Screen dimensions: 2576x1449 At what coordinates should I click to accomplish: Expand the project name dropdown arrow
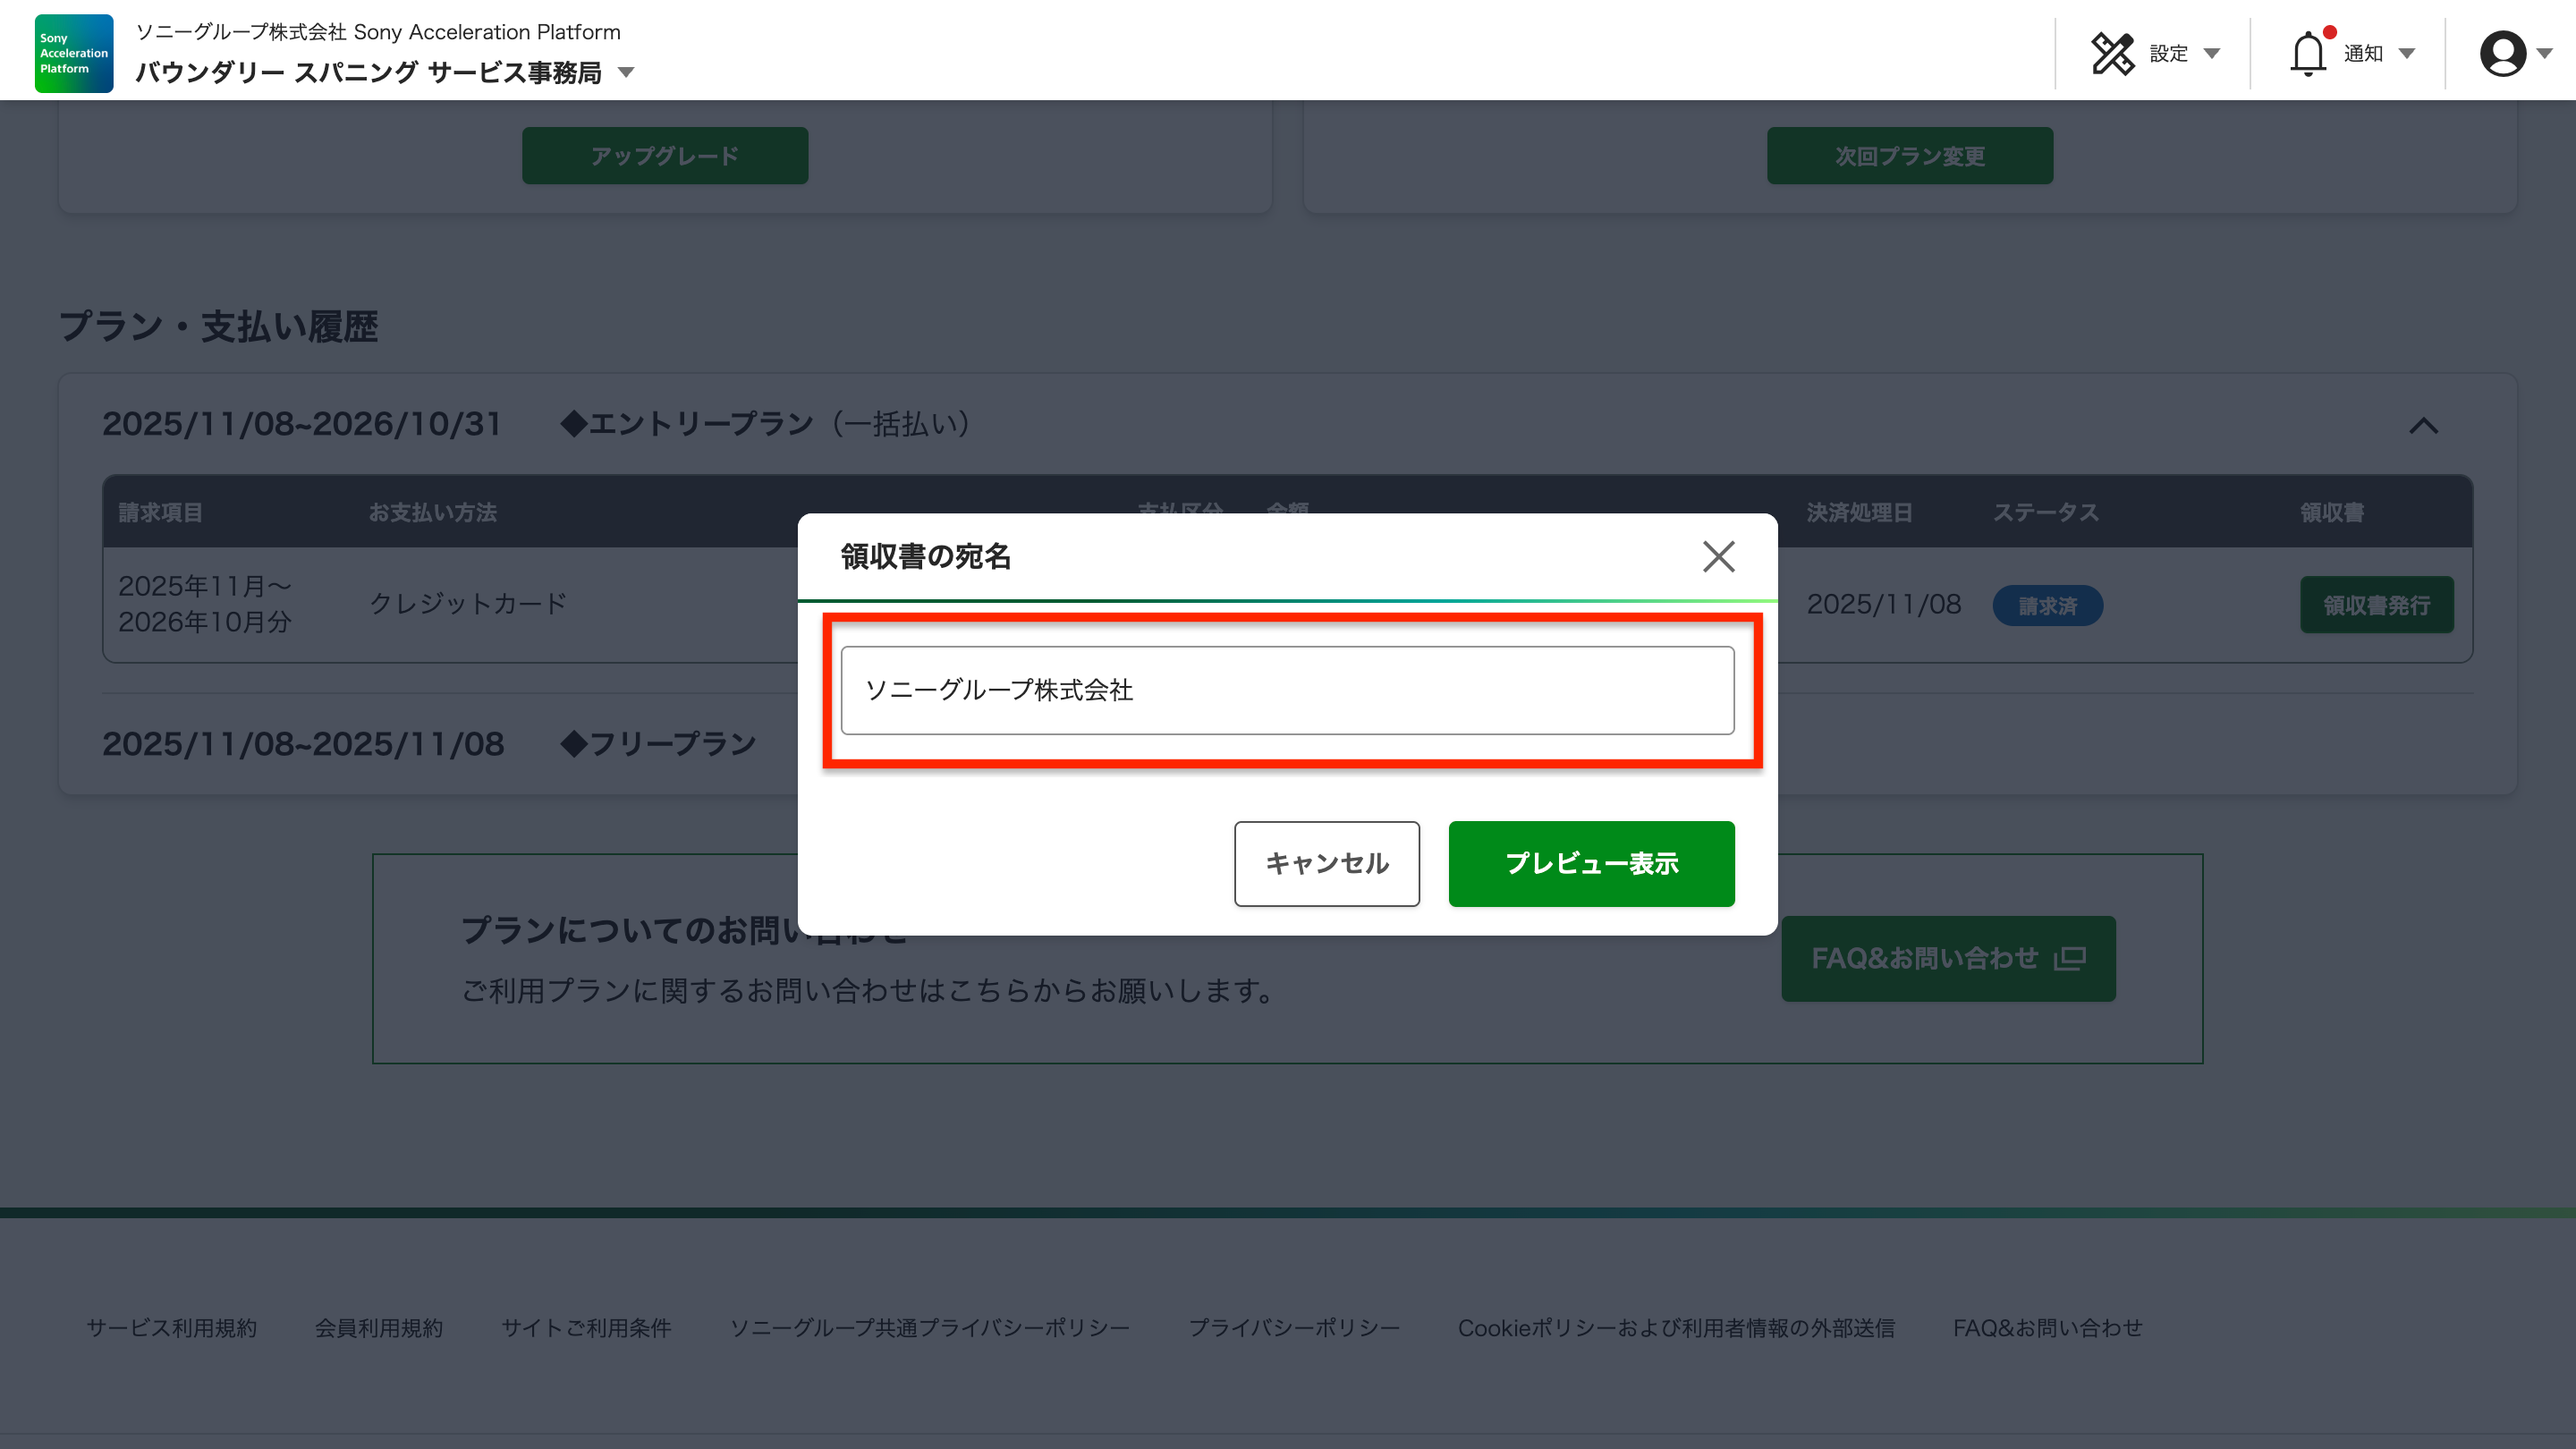(626, 72)
